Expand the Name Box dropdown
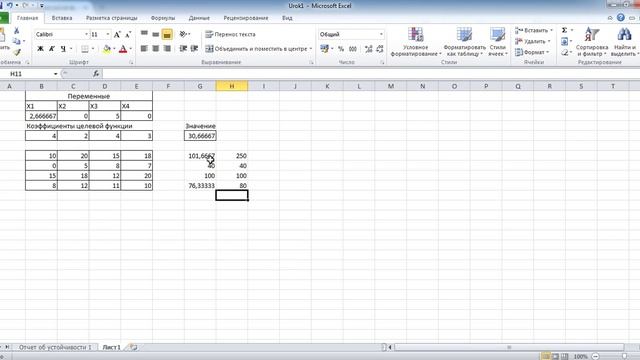This screenshot has height=360, width=640. click(x=56, y=74)
